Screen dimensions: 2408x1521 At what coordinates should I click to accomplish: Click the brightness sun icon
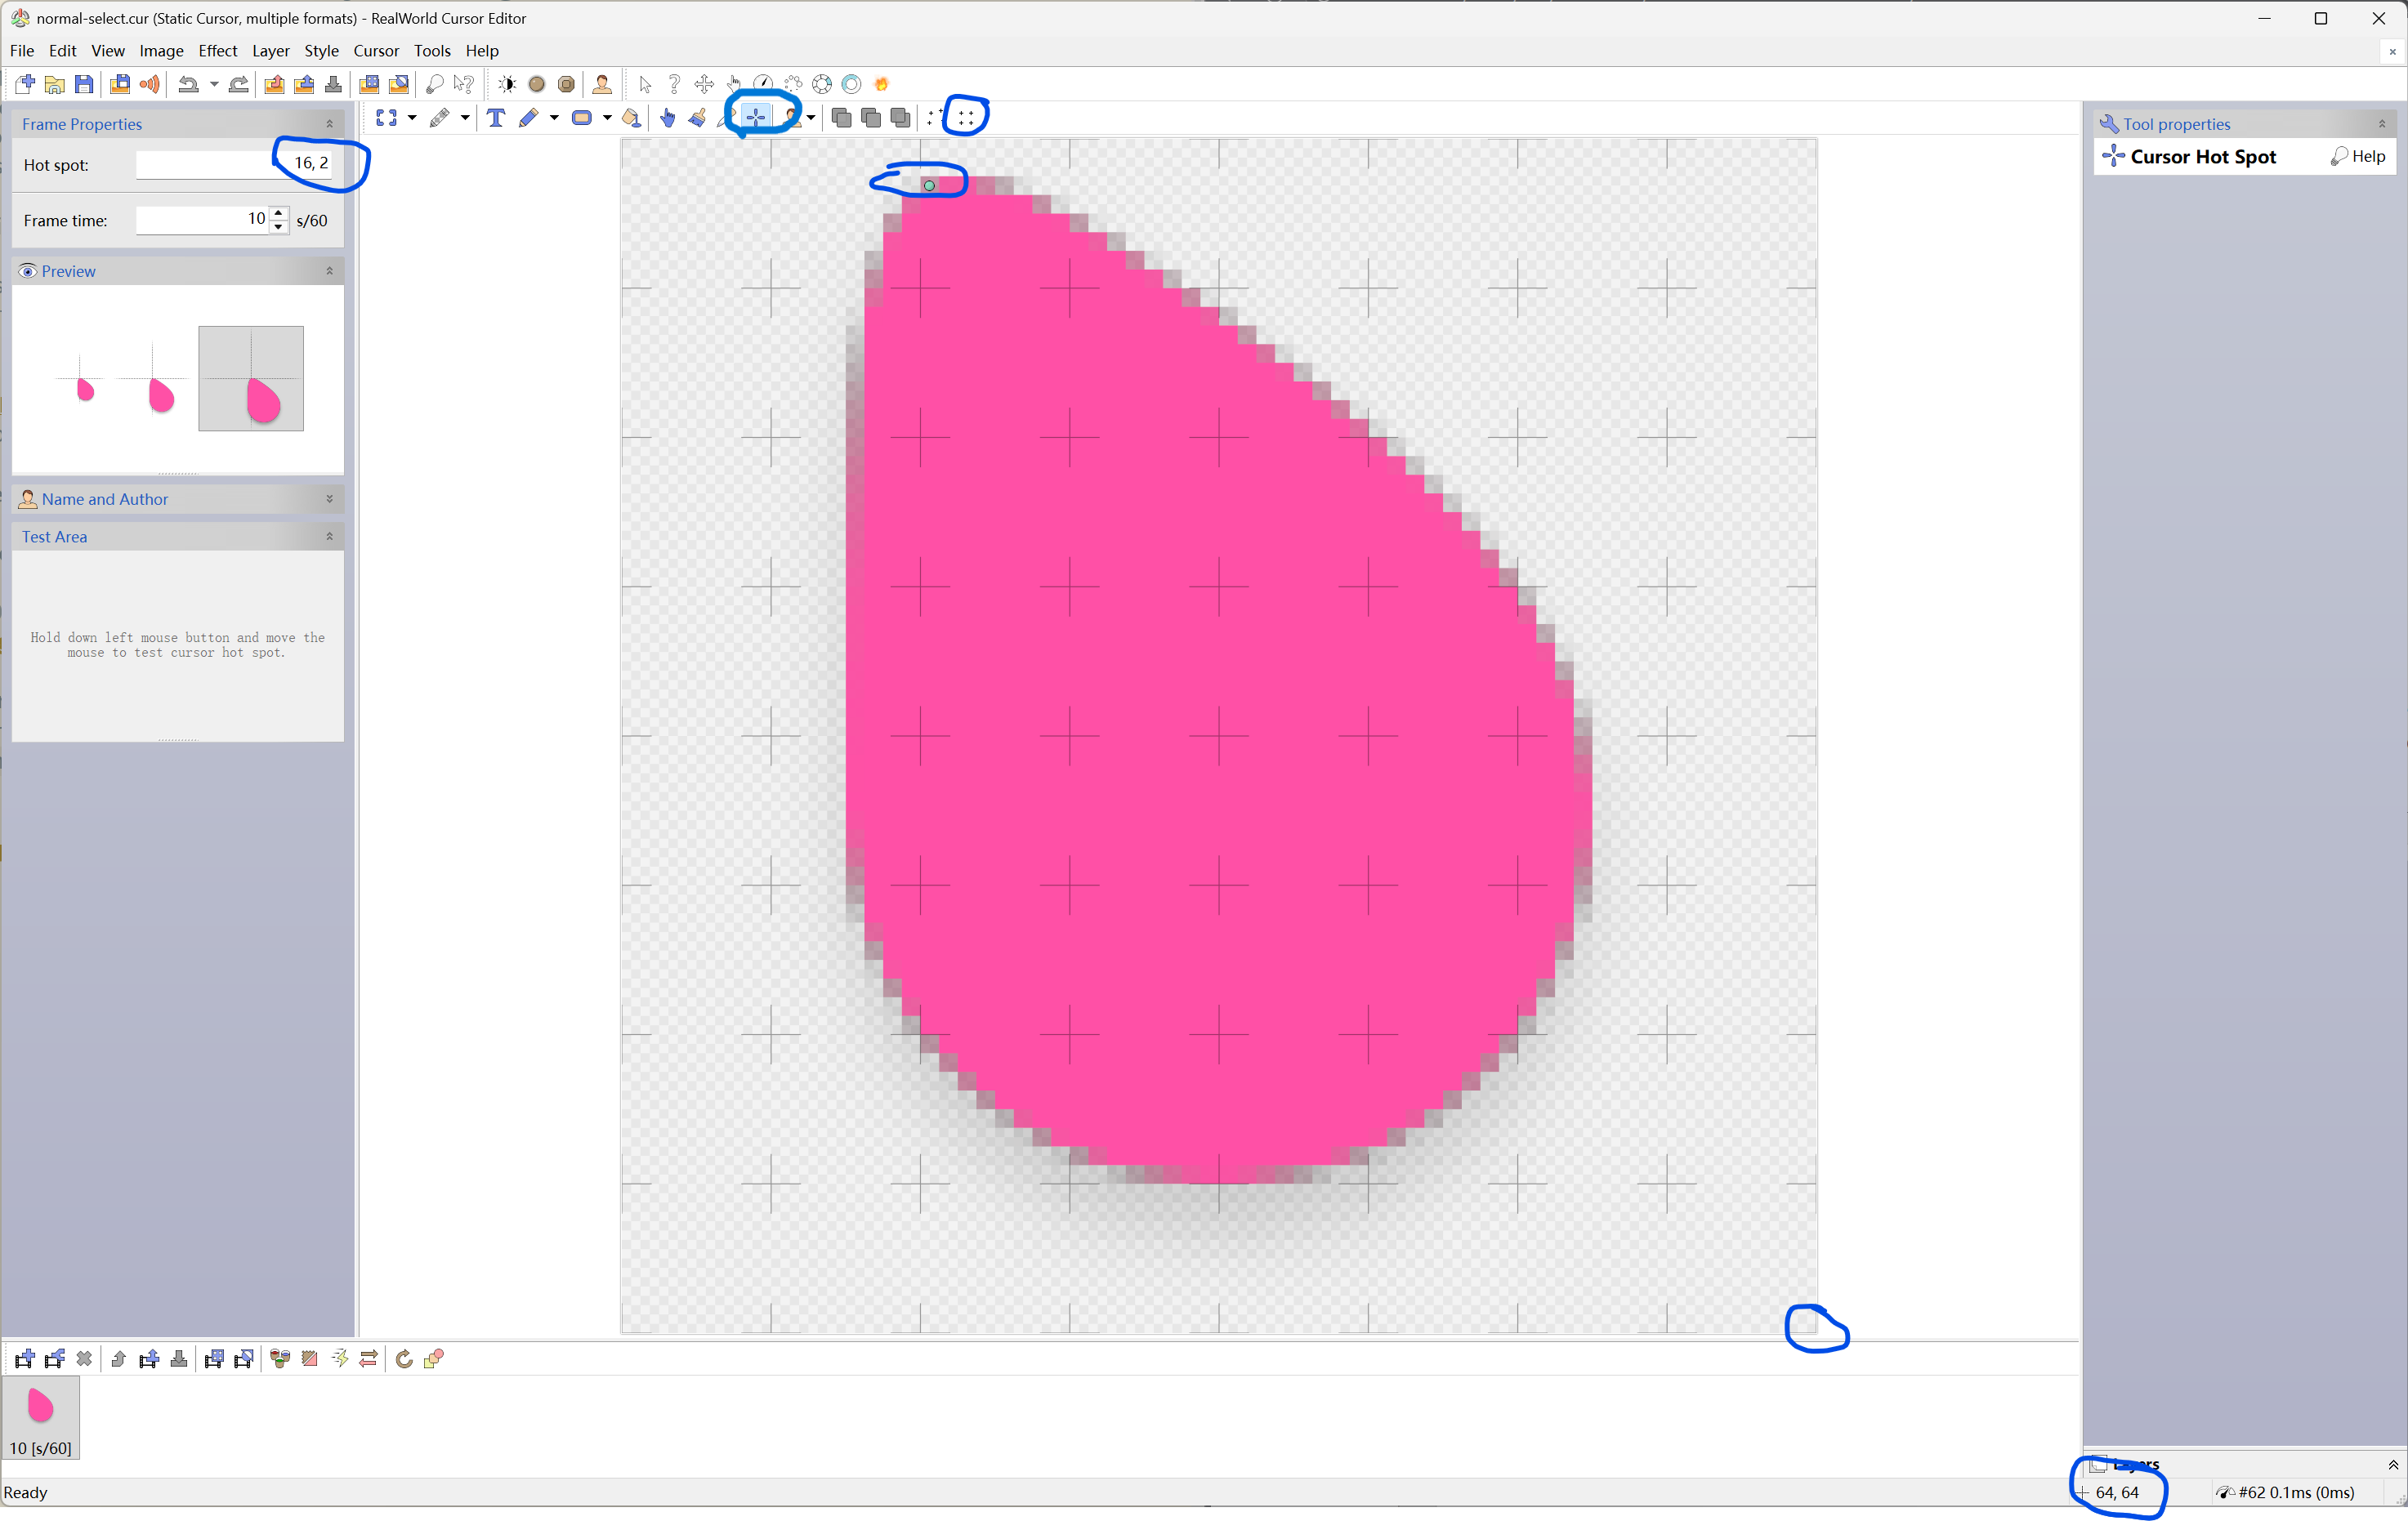(507, 85)
